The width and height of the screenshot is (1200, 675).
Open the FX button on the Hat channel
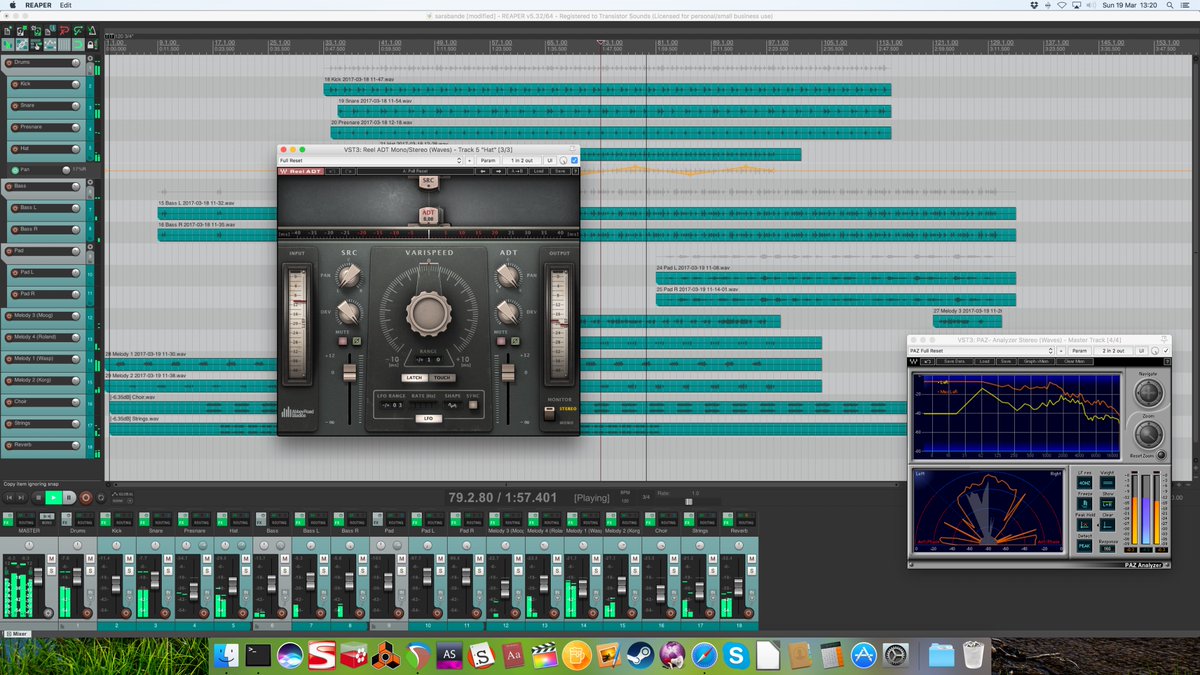tap(222, 519)
